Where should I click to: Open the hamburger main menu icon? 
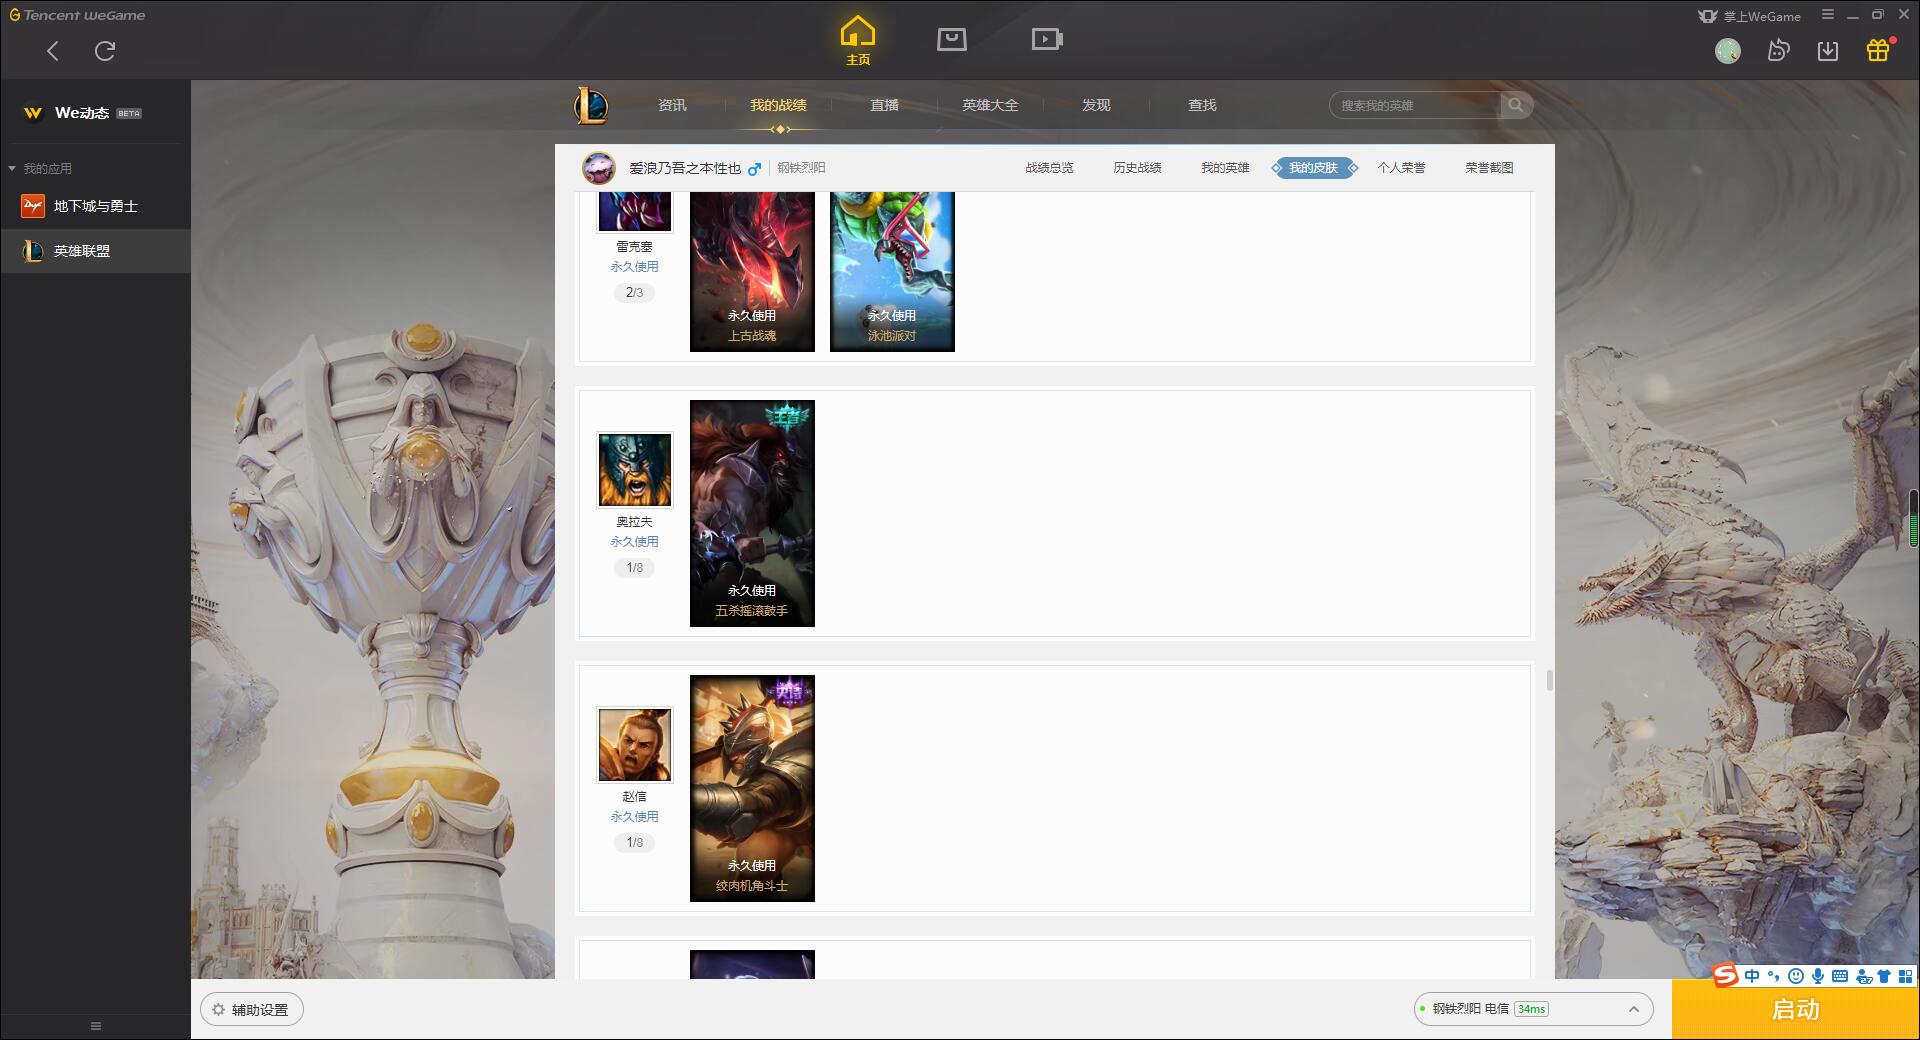tap(1828, 15)
